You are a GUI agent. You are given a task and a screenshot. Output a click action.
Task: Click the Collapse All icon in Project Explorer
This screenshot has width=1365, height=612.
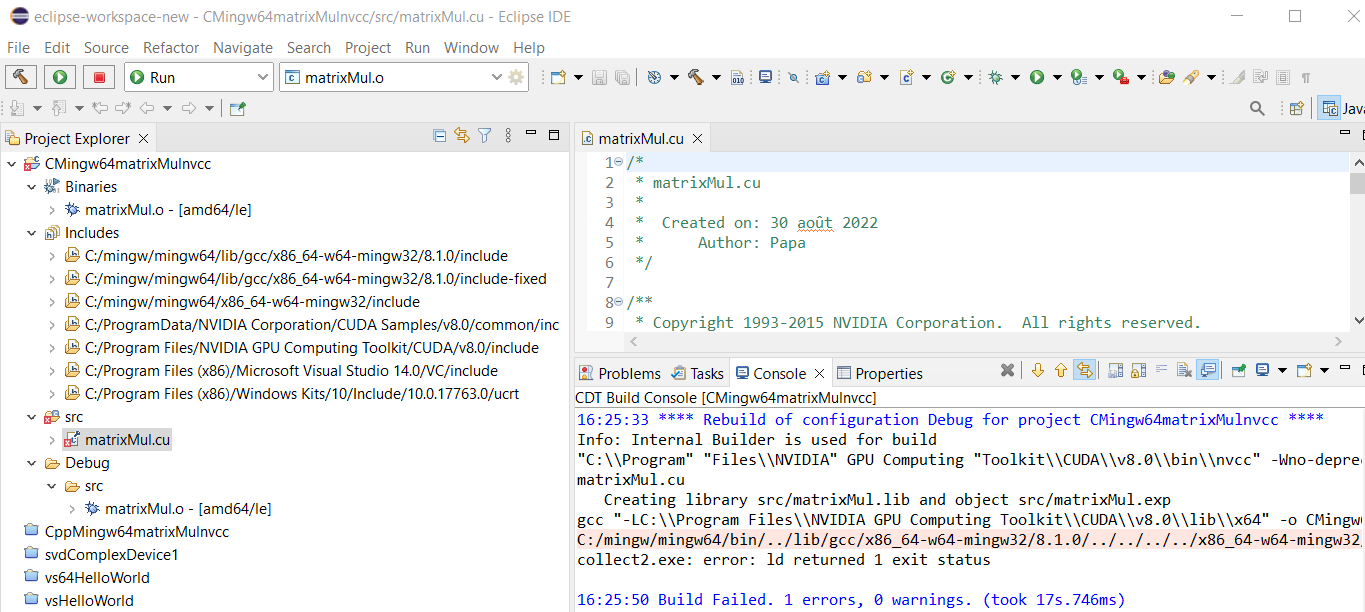click(x=440, y=136)
